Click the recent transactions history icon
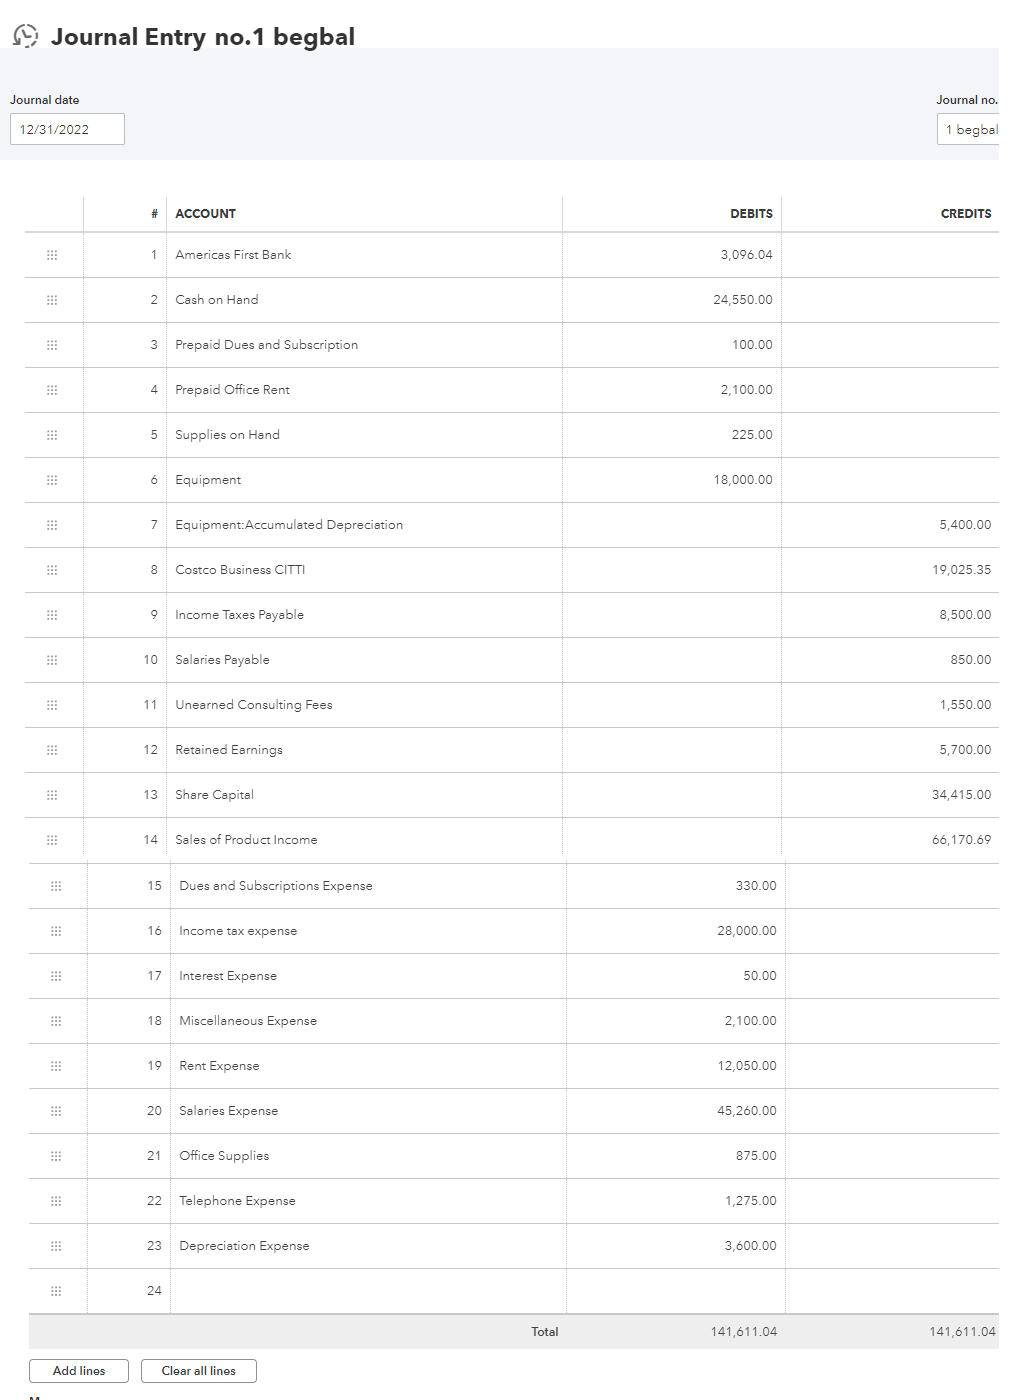 coord(26,36)
